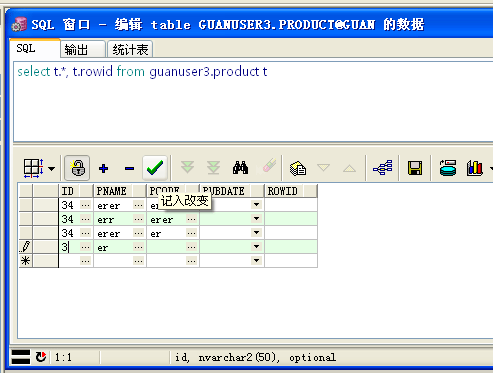Go to previous record up triangle
Image resolution: width=493 pixels, height=373 pixels.
[x=349, y=168]
